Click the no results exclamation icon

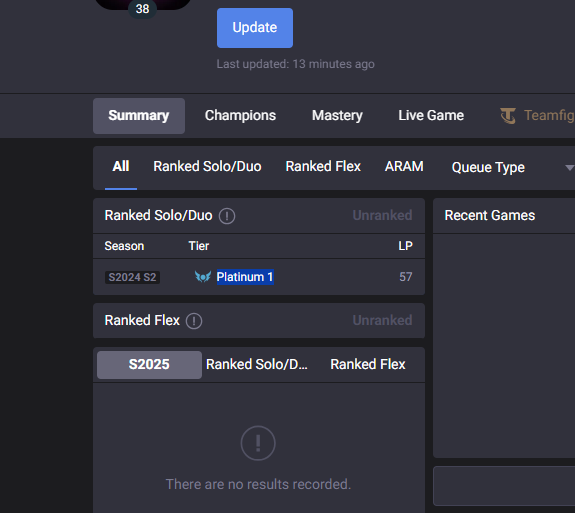[258, 443]
